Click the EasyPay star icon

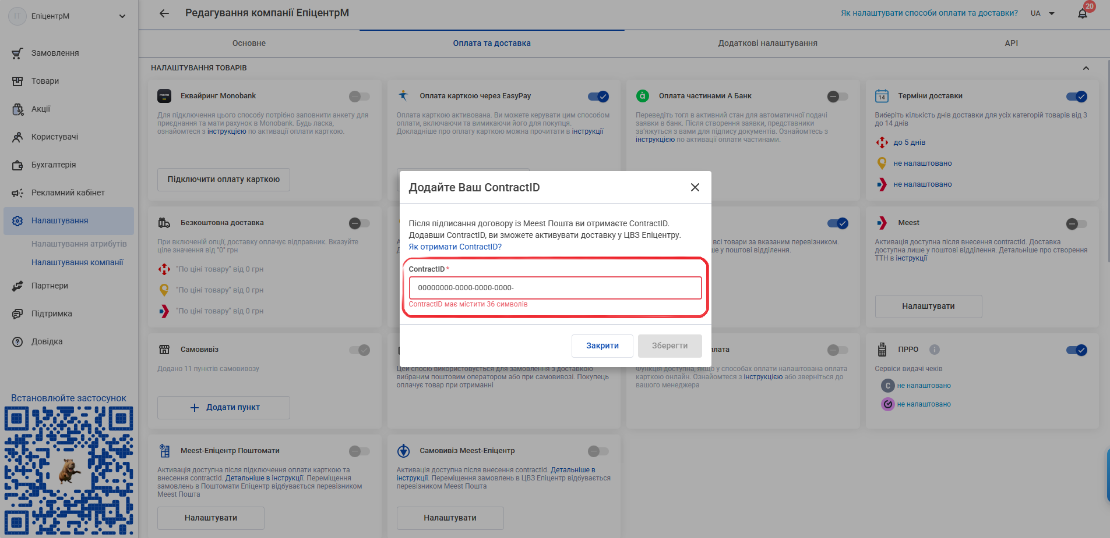tap(404, 95)
